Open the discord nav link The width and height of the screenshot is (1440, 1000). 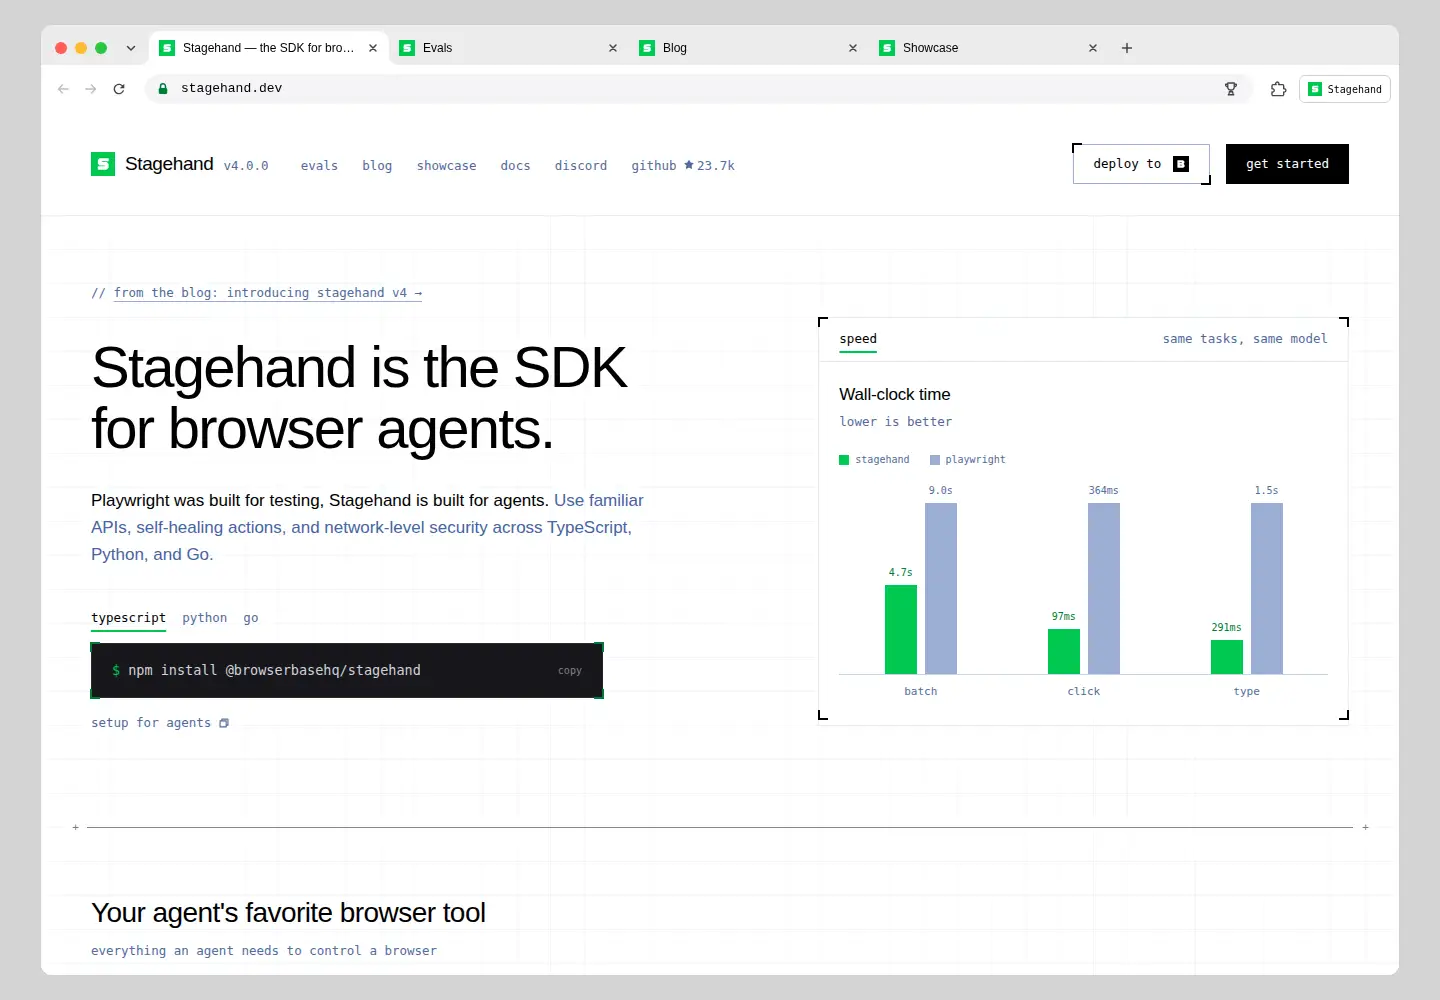click(581, 166)
